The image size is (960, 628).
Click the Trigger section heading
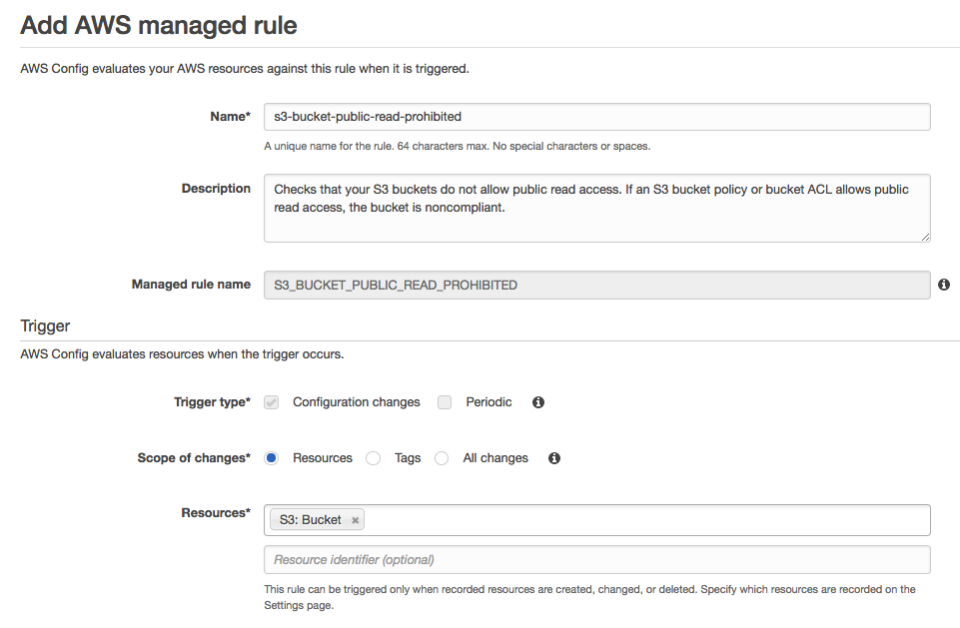tap(45, 326)
